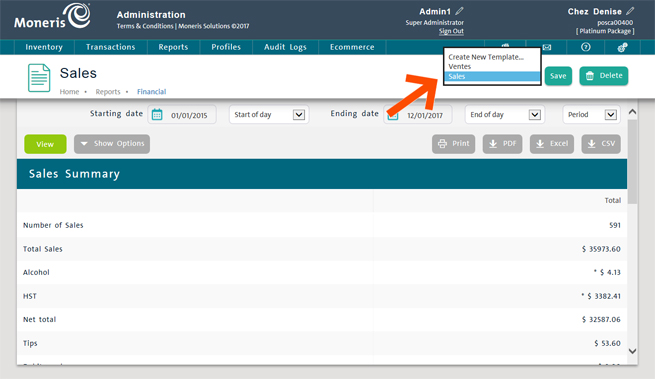Screen dimensions: 655x379
Task: Click the Starting date calendar icon
Action: [157, 114]
